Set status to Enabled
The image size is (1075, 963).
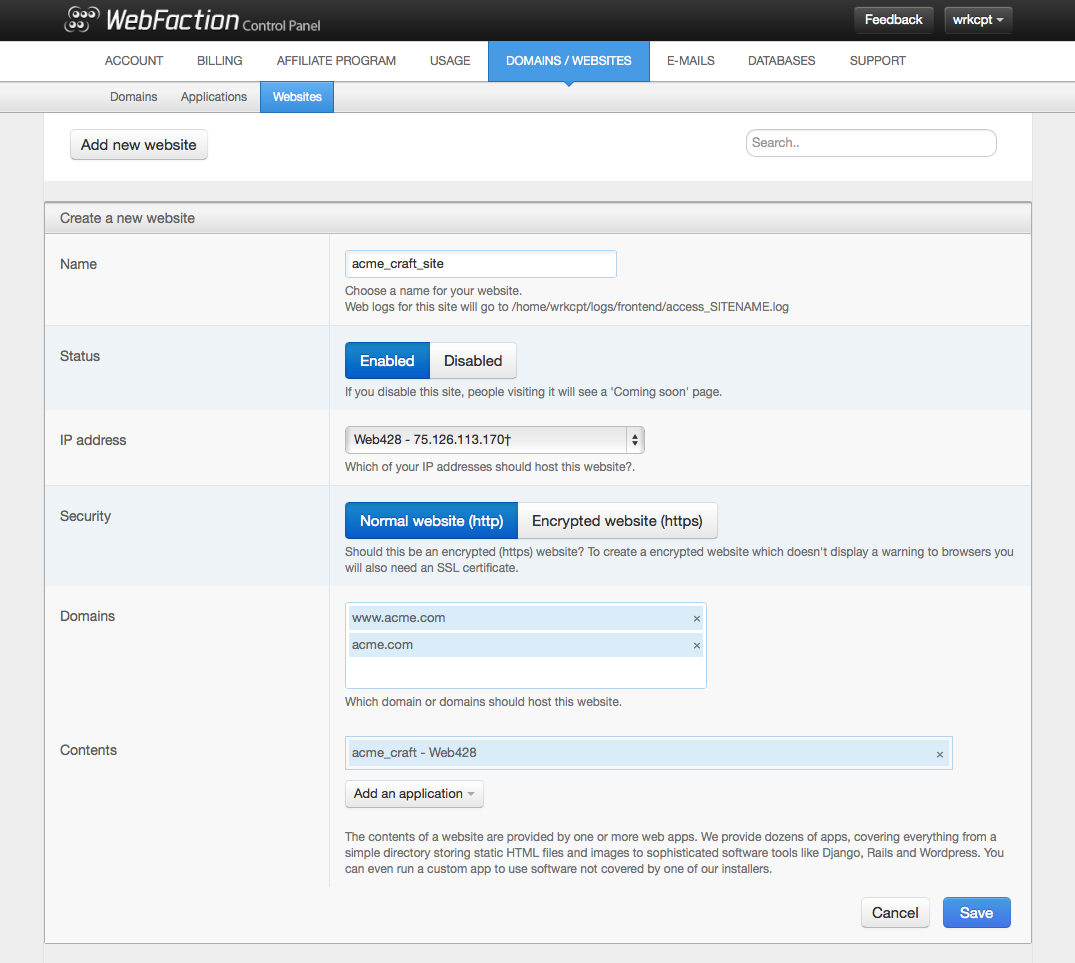(387, 361)
